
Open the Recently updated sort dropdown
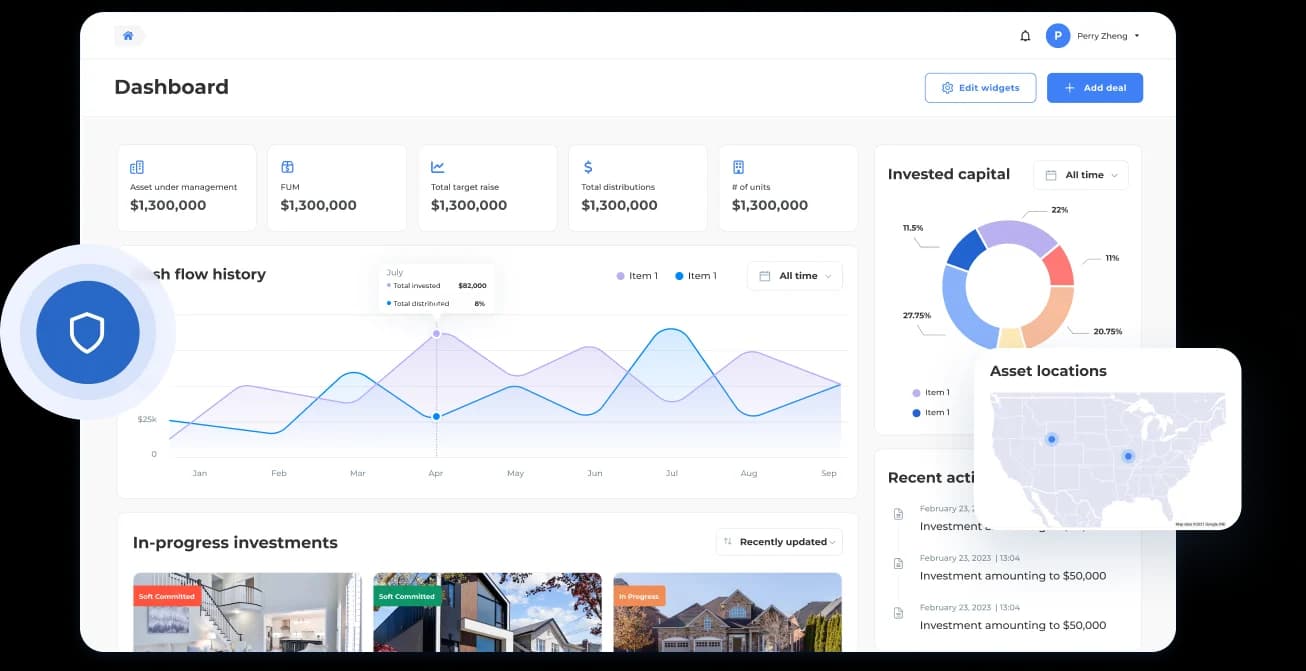tap(779, 542)
